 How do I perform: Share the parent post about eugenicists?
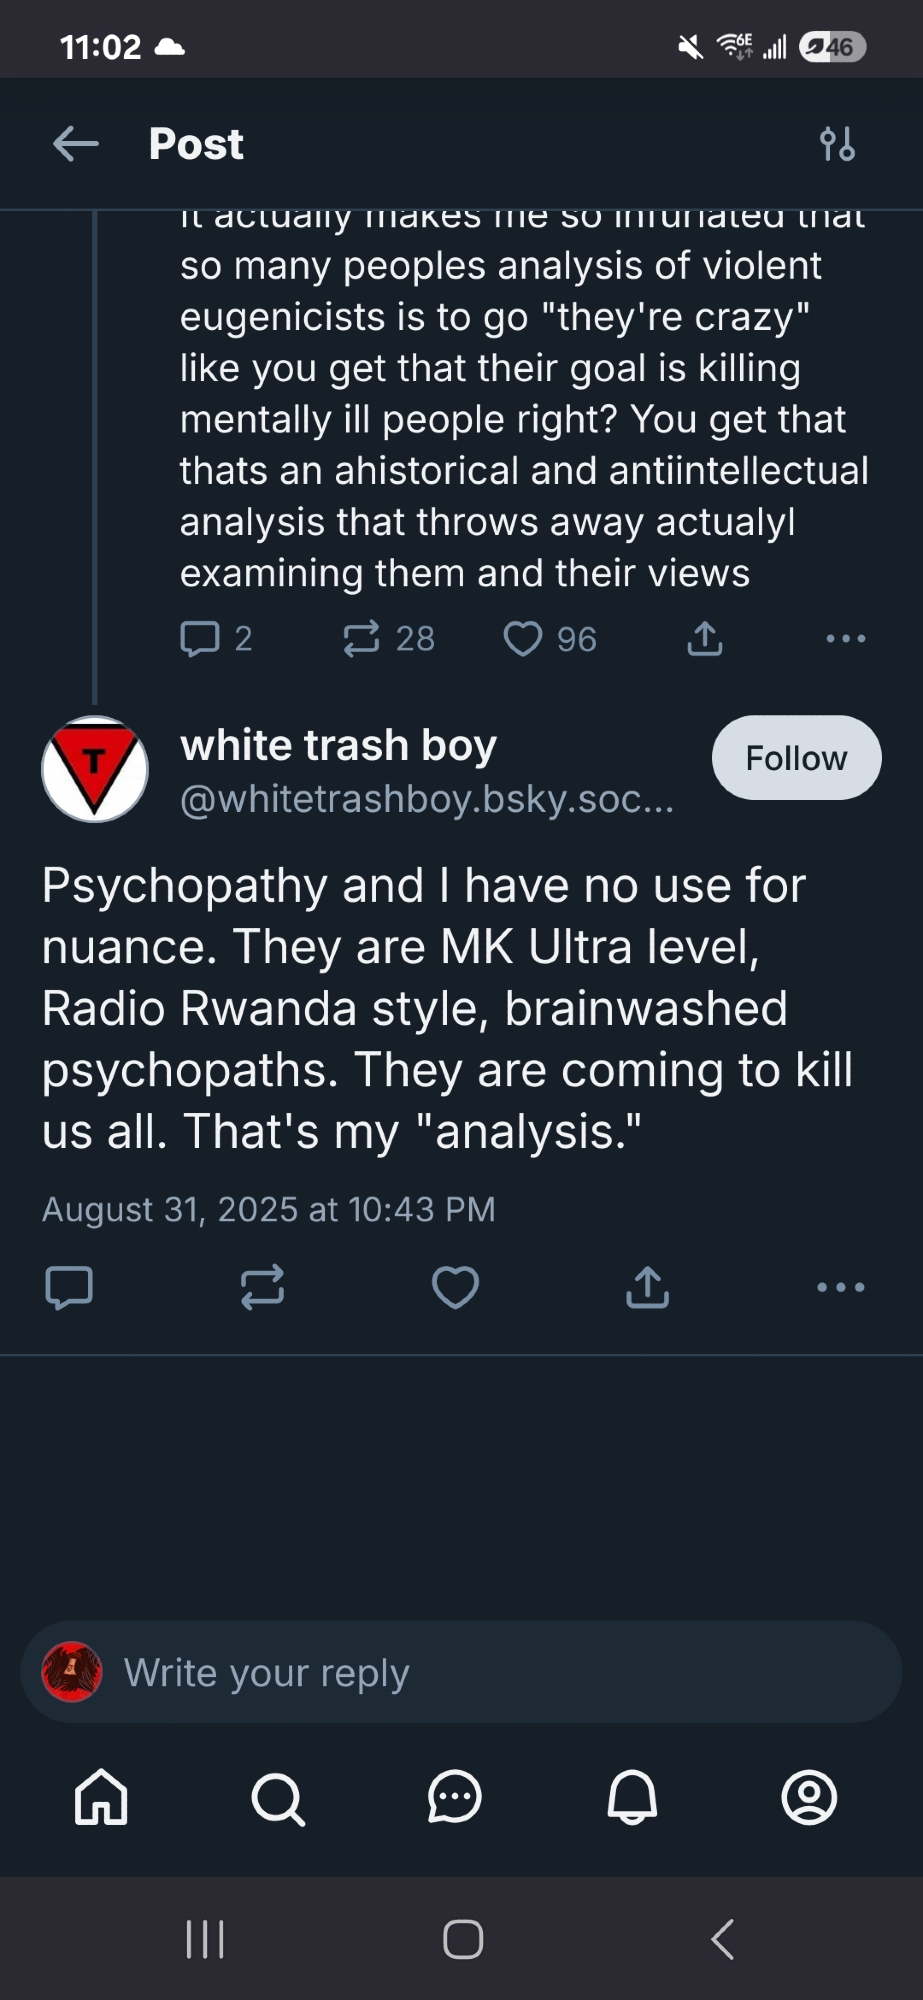tap(705, 638)
